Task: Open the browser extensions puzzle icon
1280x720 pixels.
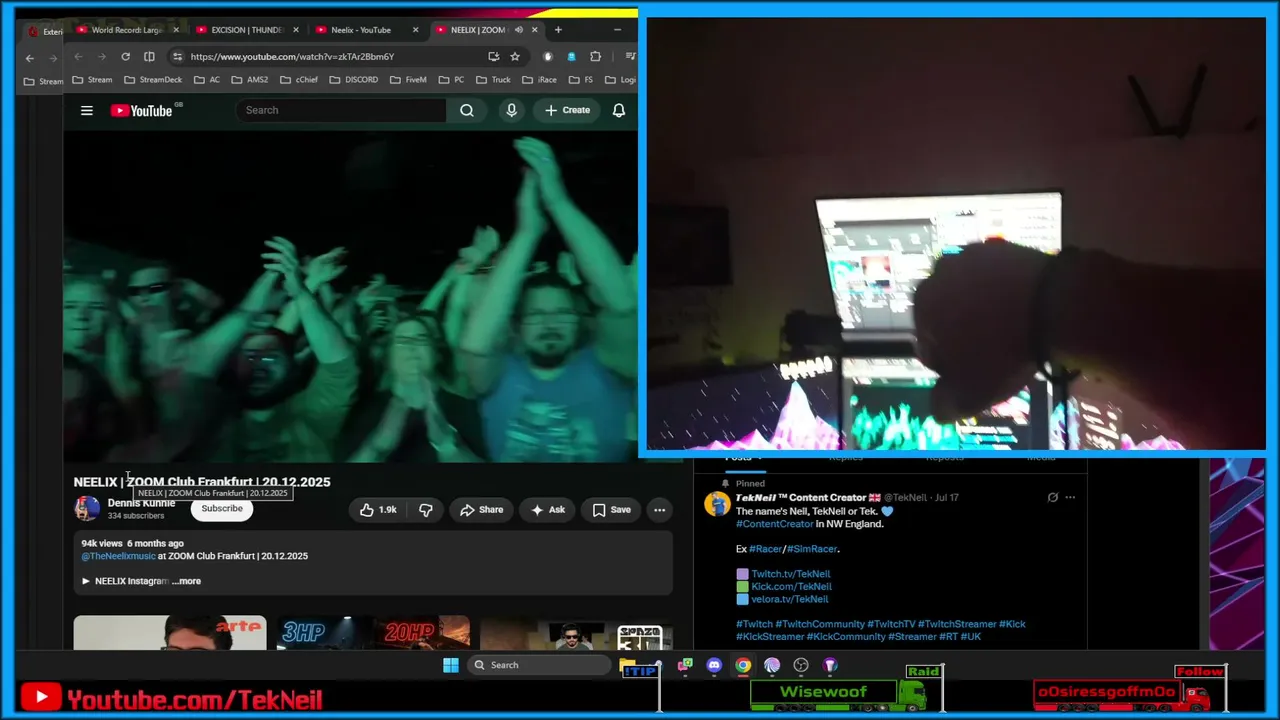Action: [596, 57]
